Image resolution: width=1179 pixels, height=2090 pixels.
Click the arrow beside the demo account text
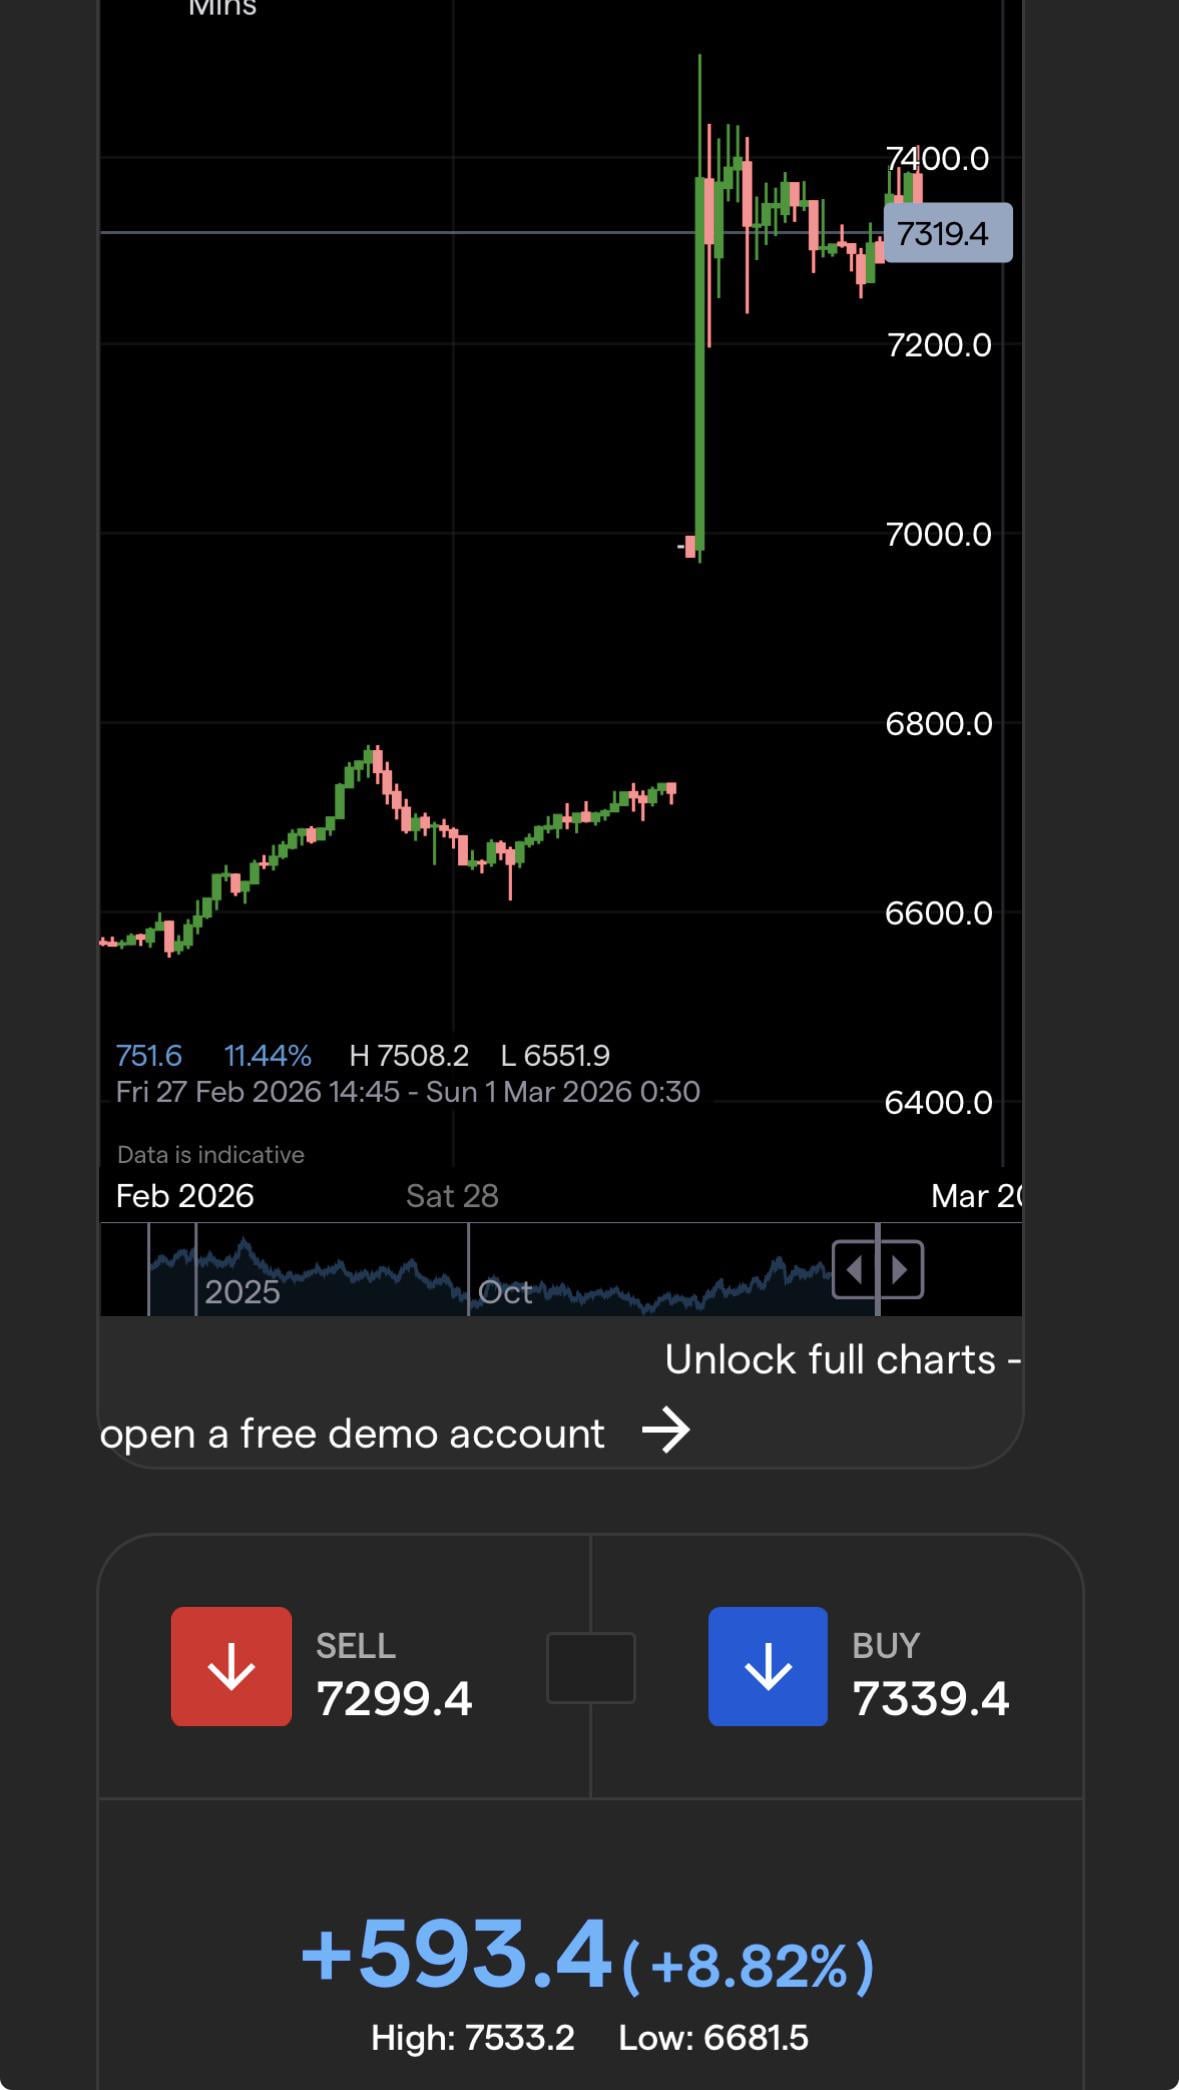(x=666, y=1431)
